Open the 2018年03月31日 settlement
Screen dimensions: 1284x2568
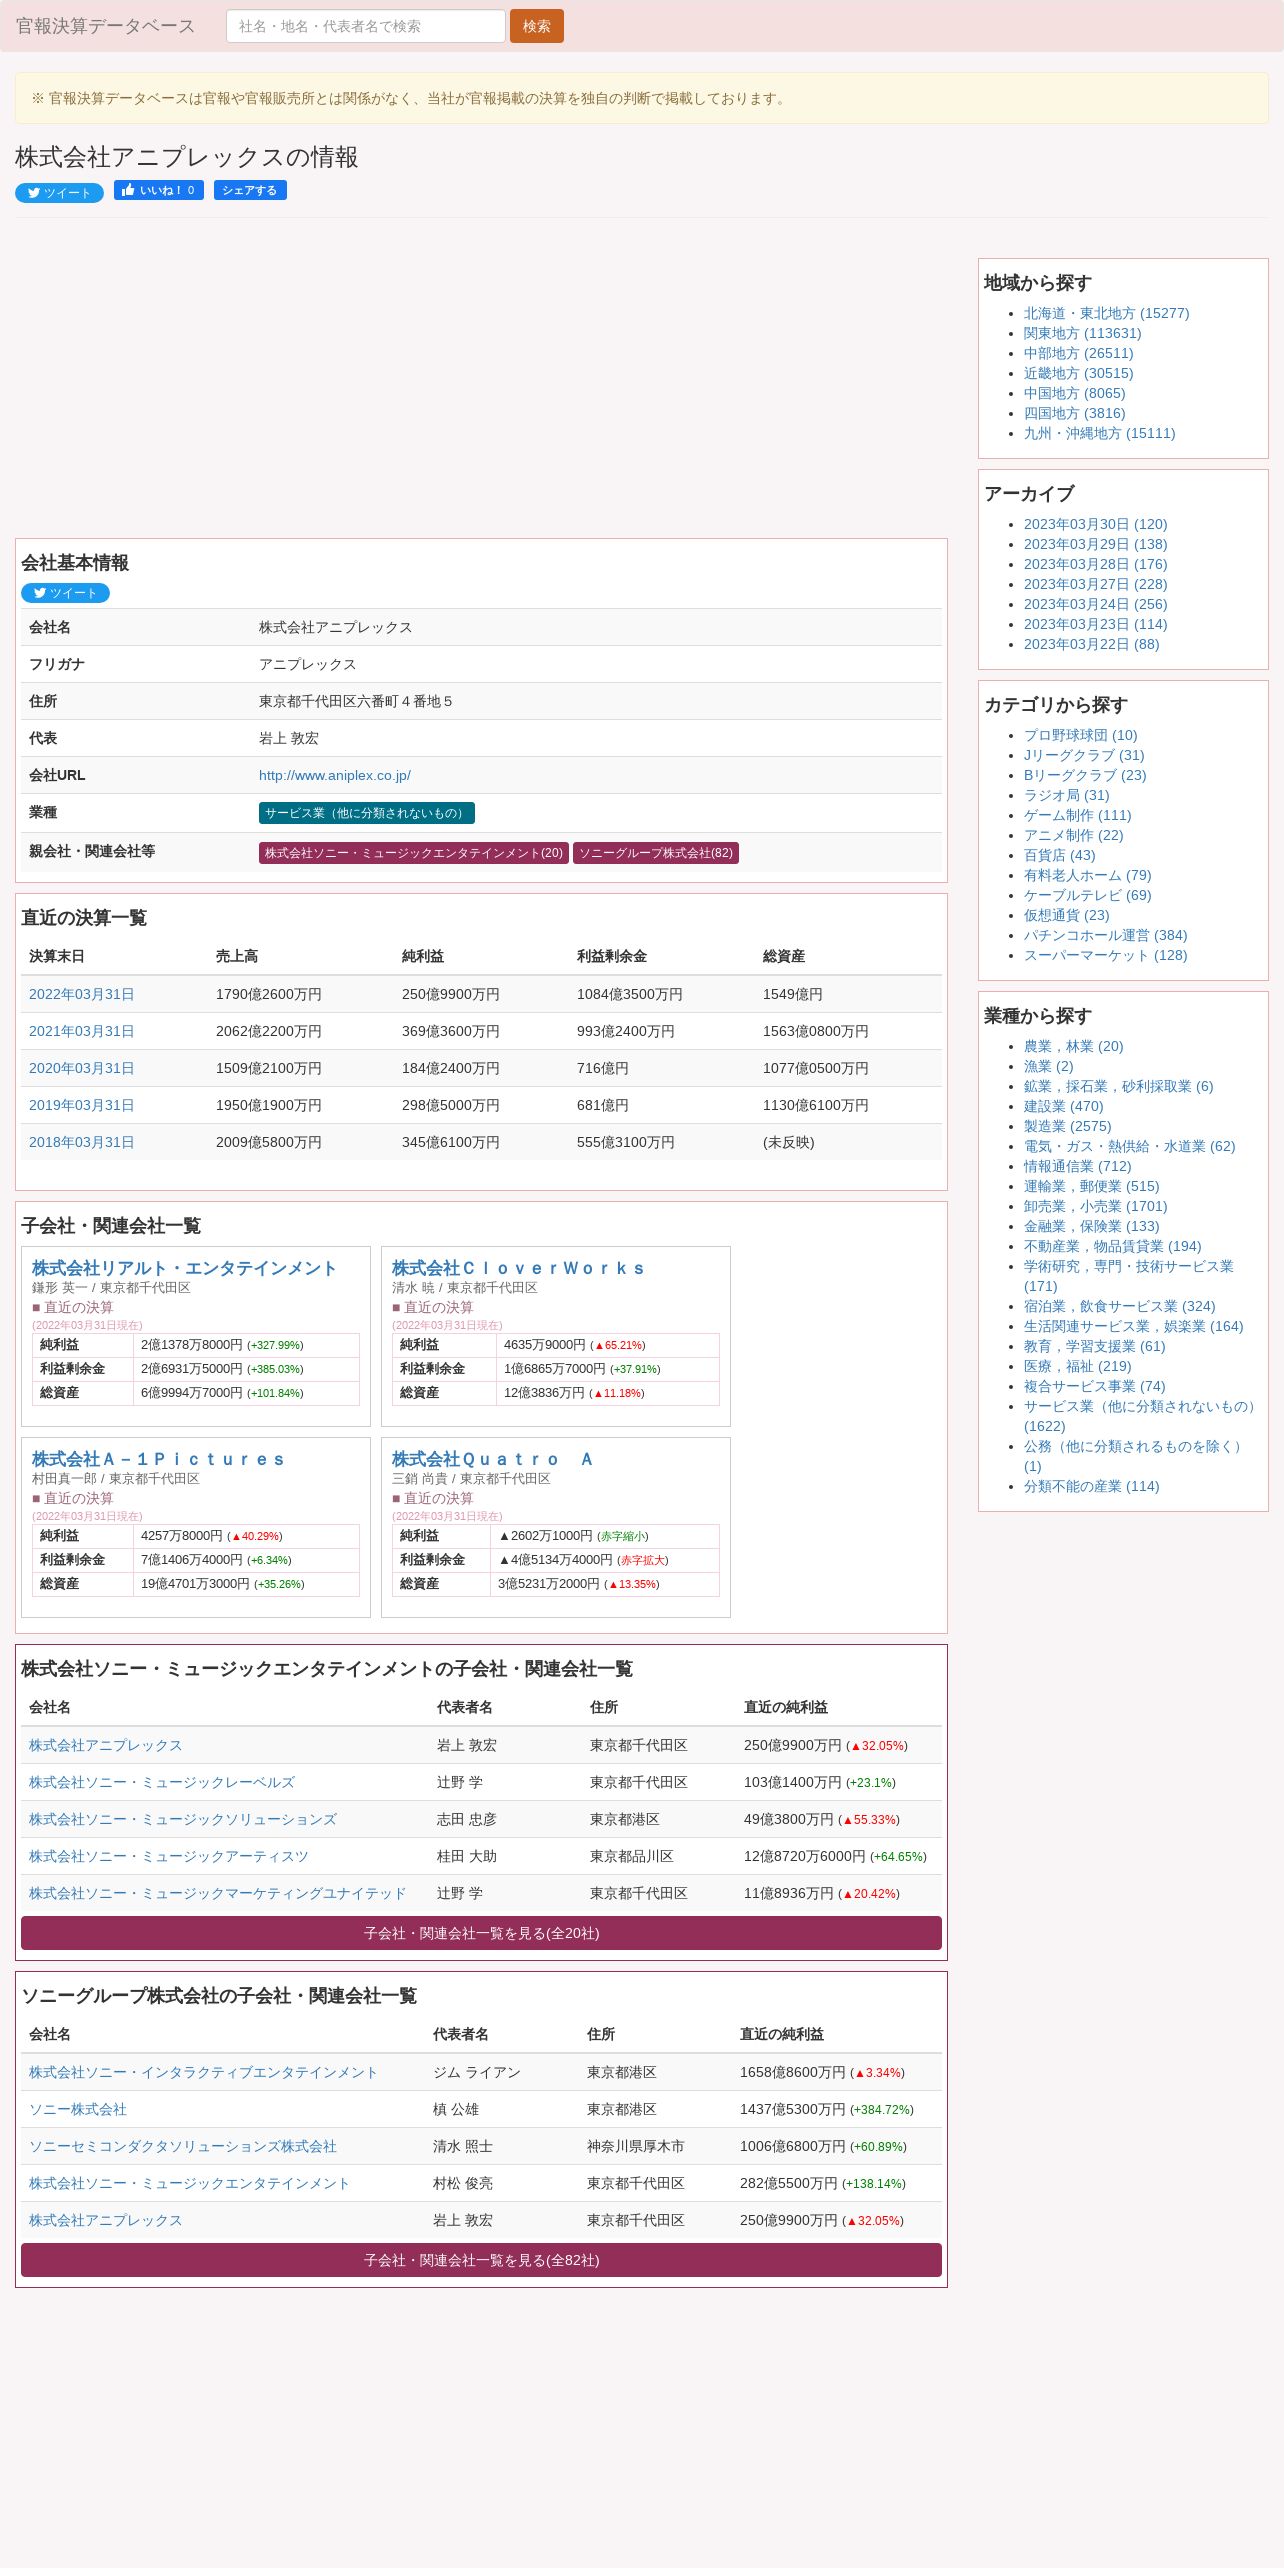tap(81, 1142)
